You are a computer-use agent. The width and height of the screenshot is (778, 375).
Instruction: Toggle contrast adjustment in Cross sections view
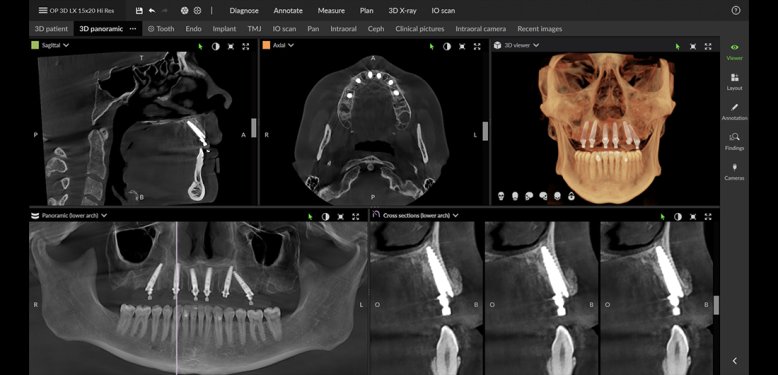click(x=678, y=217)
